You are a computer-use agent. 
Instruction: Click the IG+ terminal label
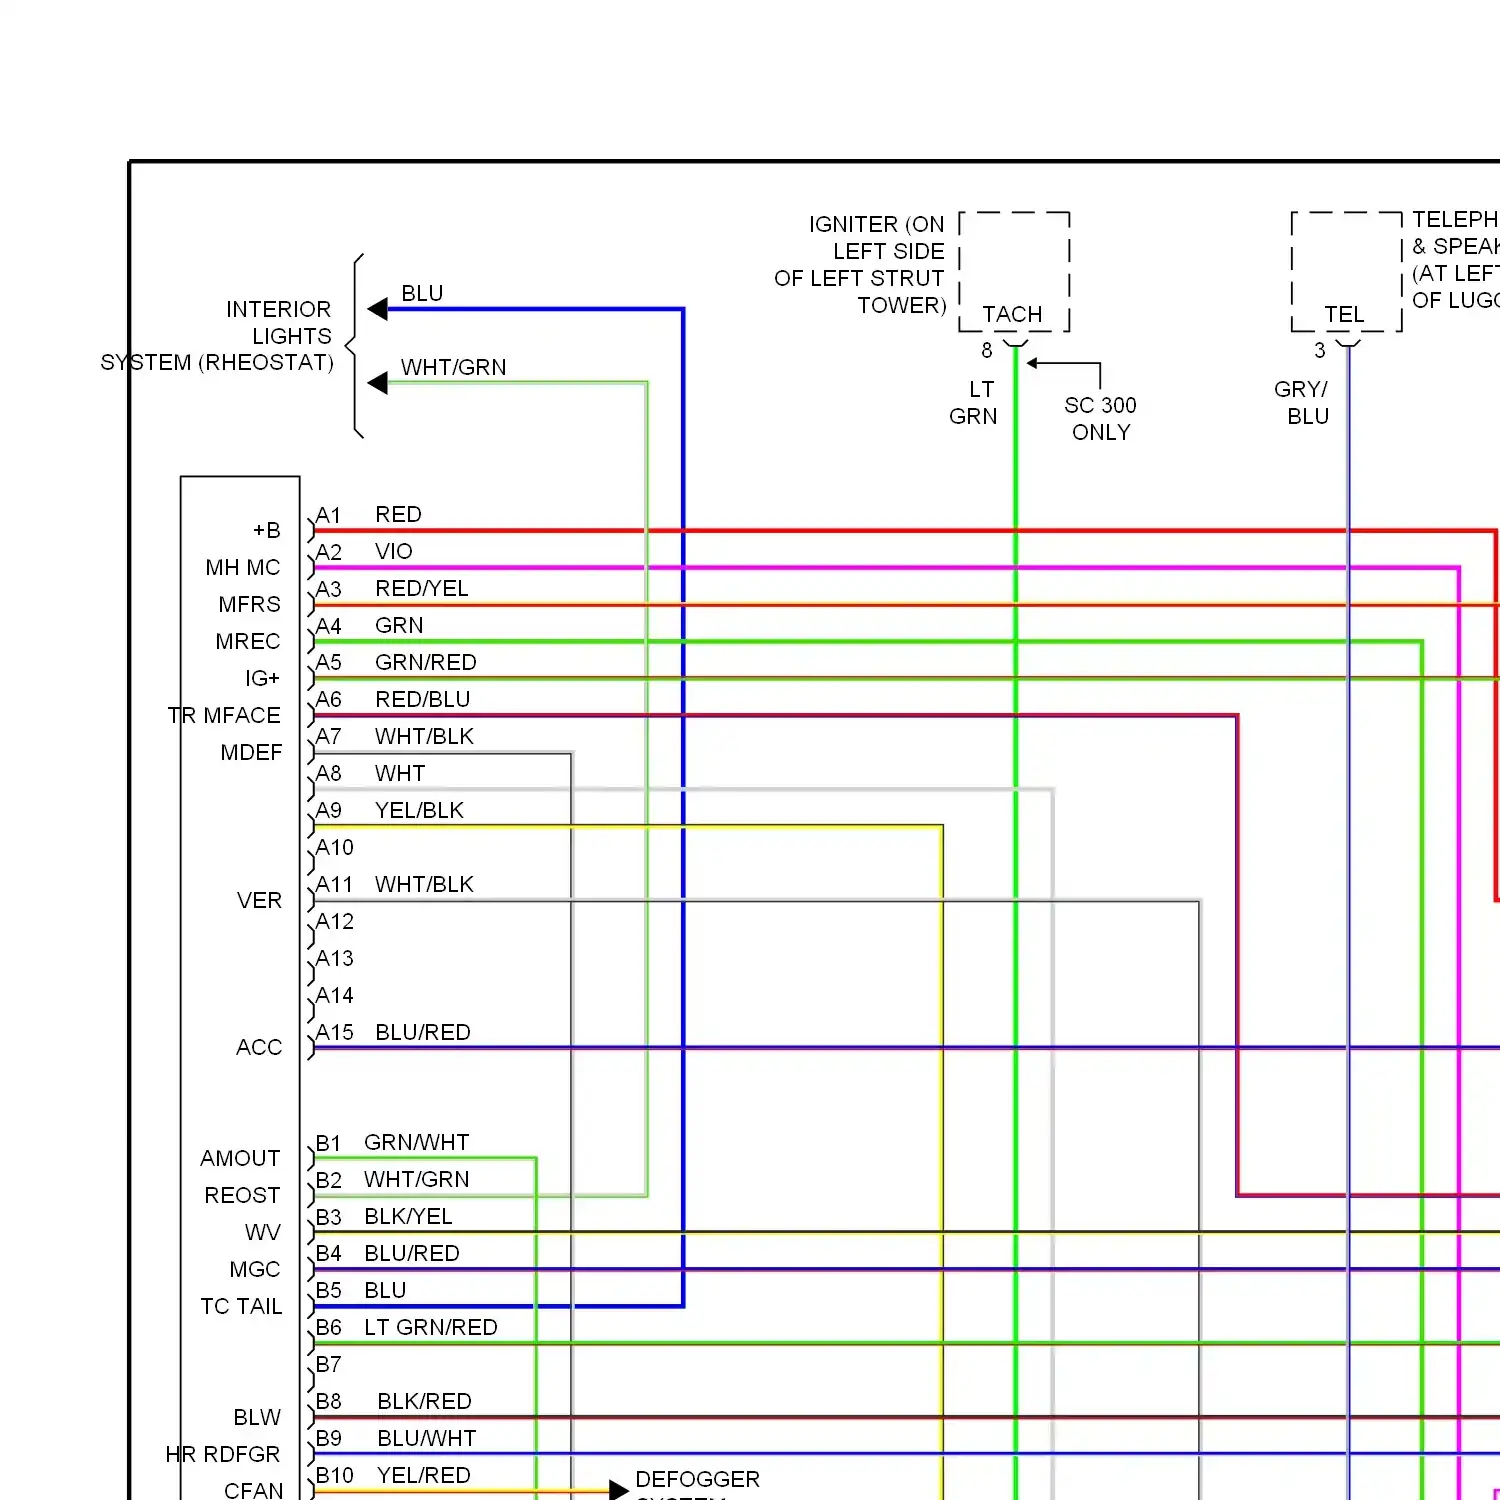click(263, 678)
